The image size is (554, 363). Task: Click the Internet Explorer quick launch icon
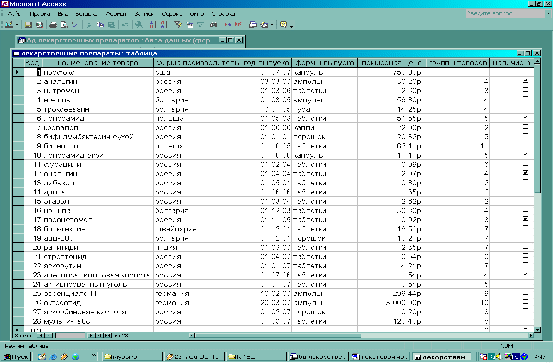(x=54, y=357)
